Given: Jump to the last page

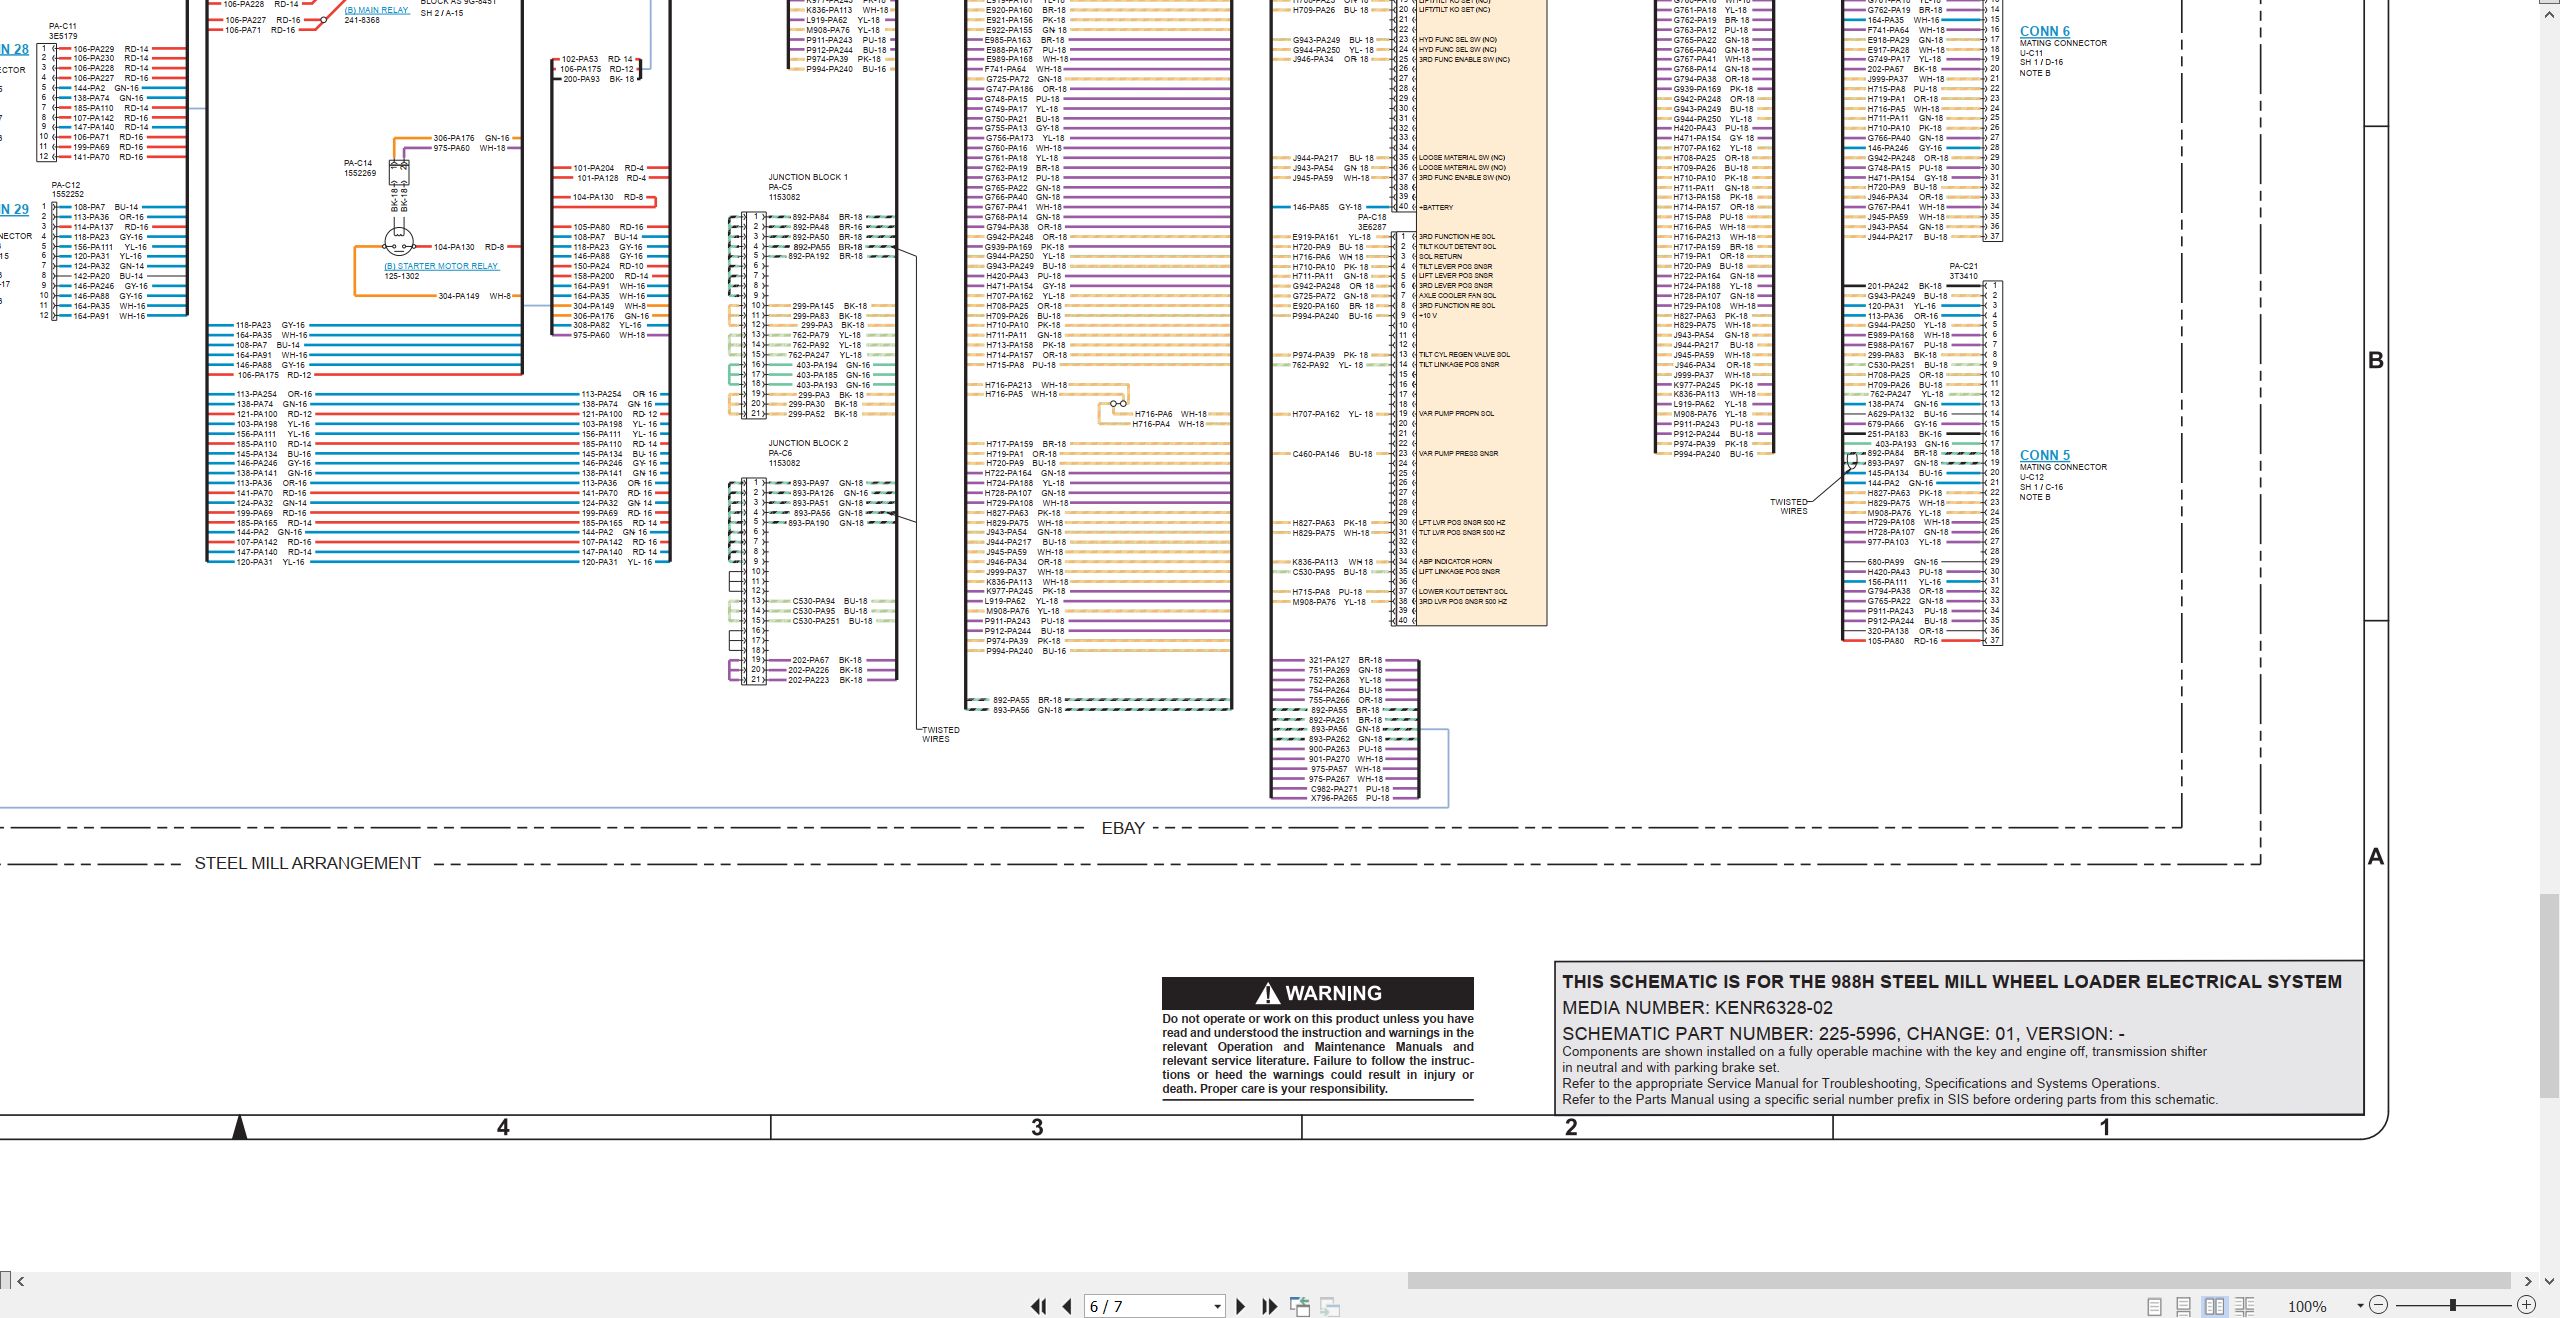Looking at the screenshot, I should pos(1270,1306).
